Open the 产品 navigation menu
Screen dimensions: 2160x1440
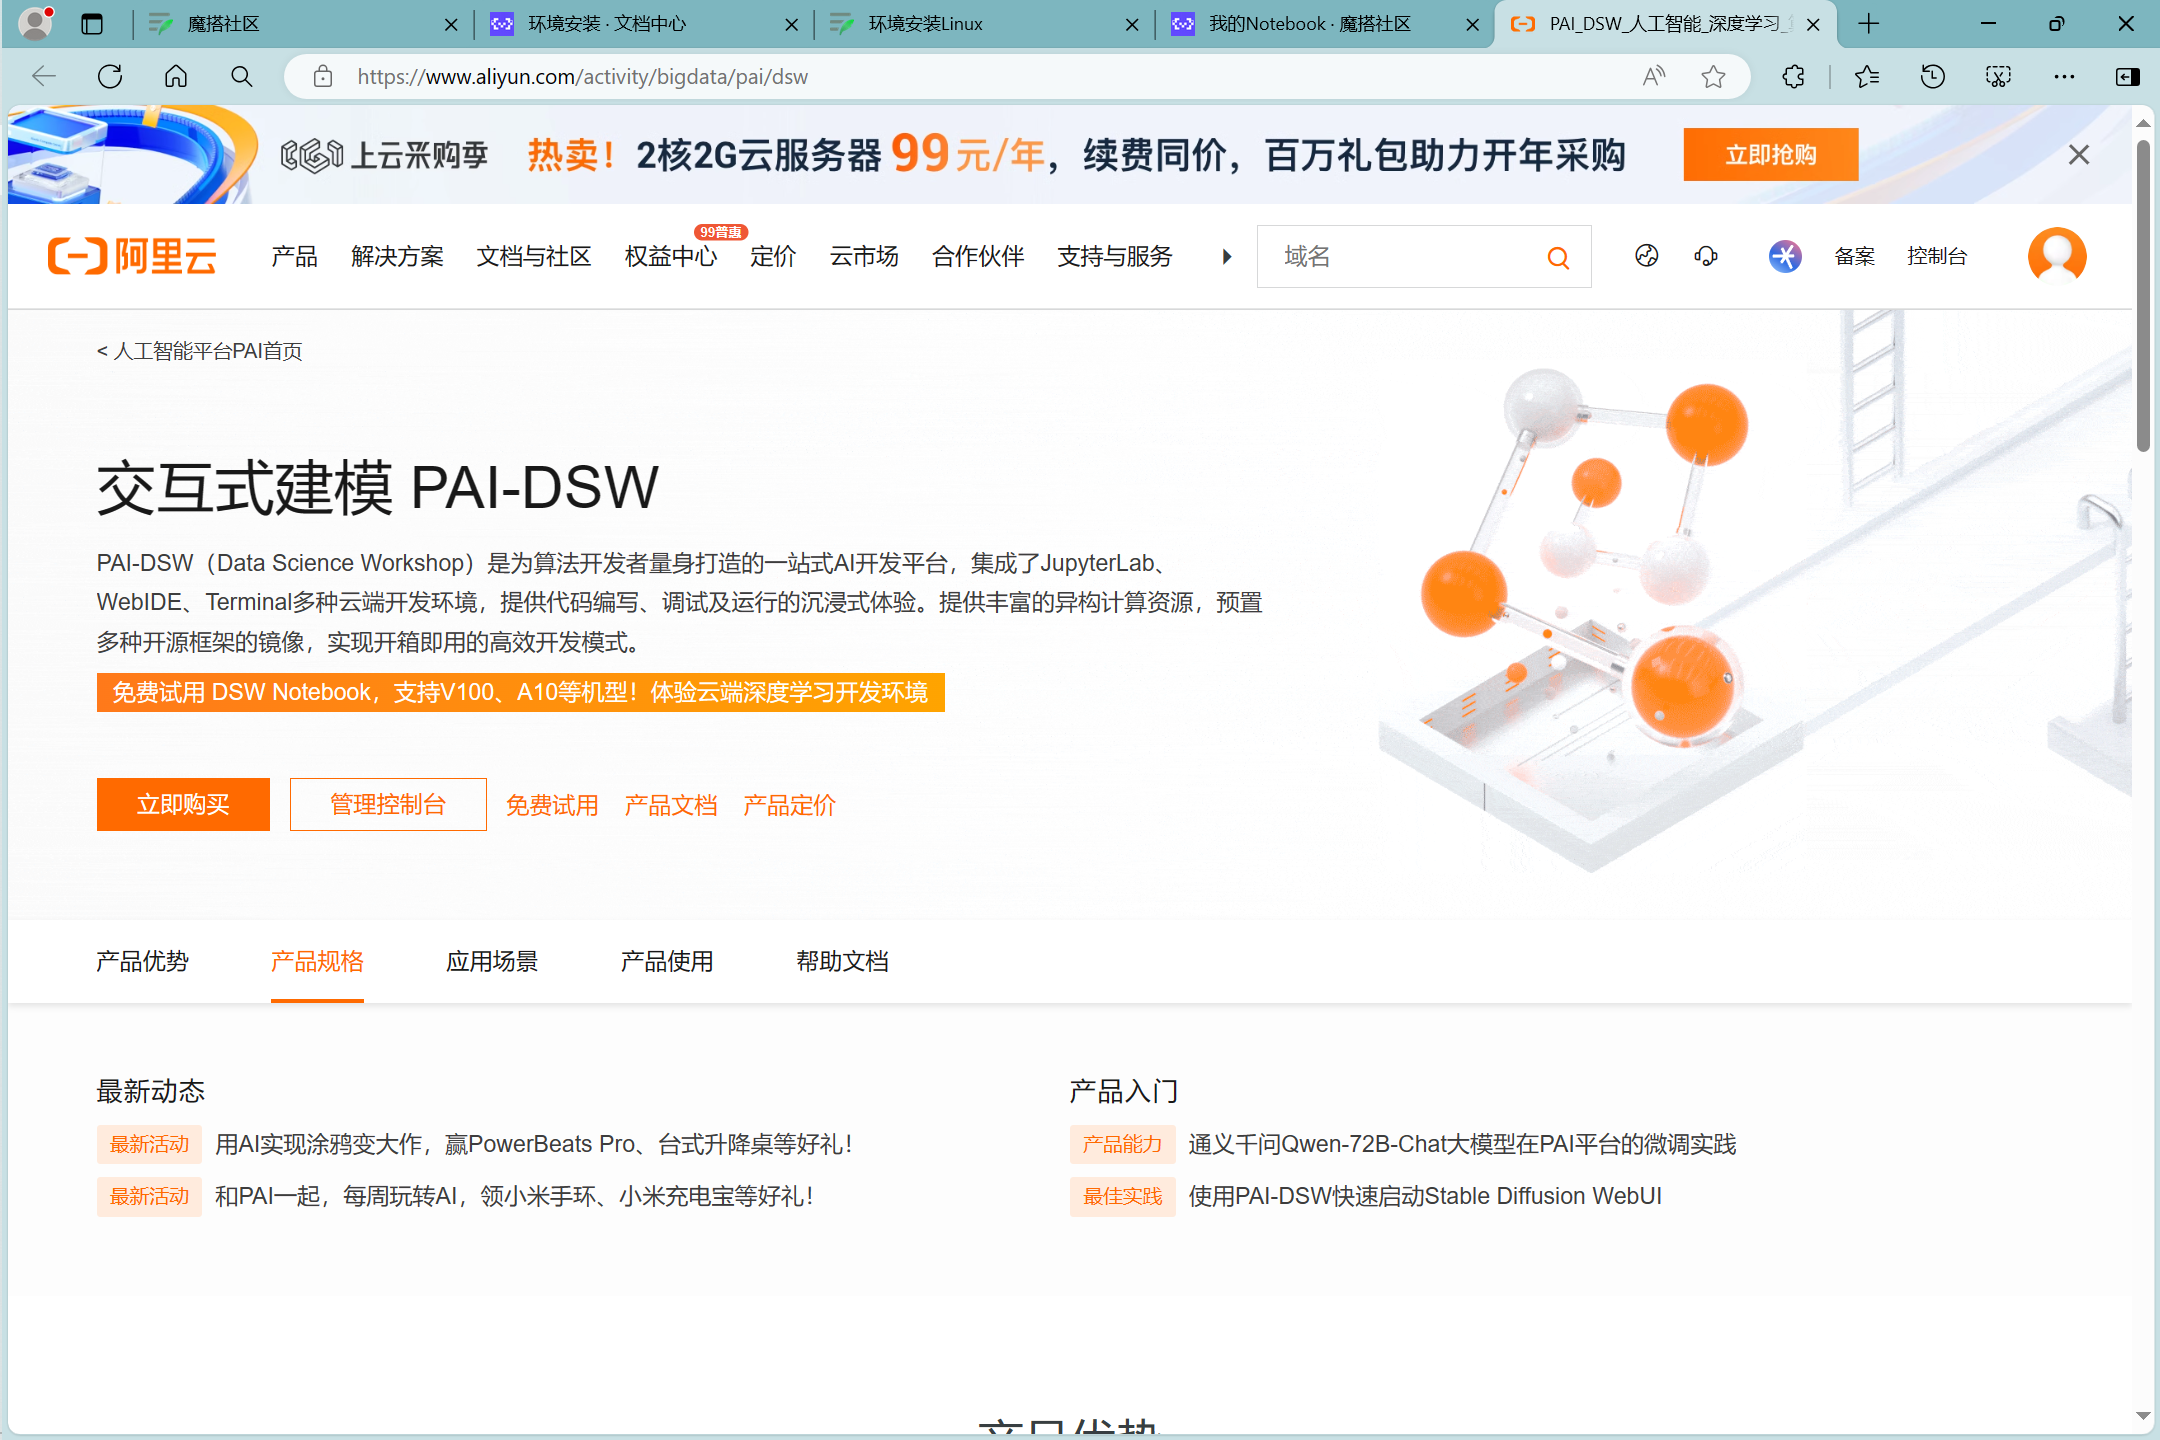pyautogui.click(x=294, y=257)
